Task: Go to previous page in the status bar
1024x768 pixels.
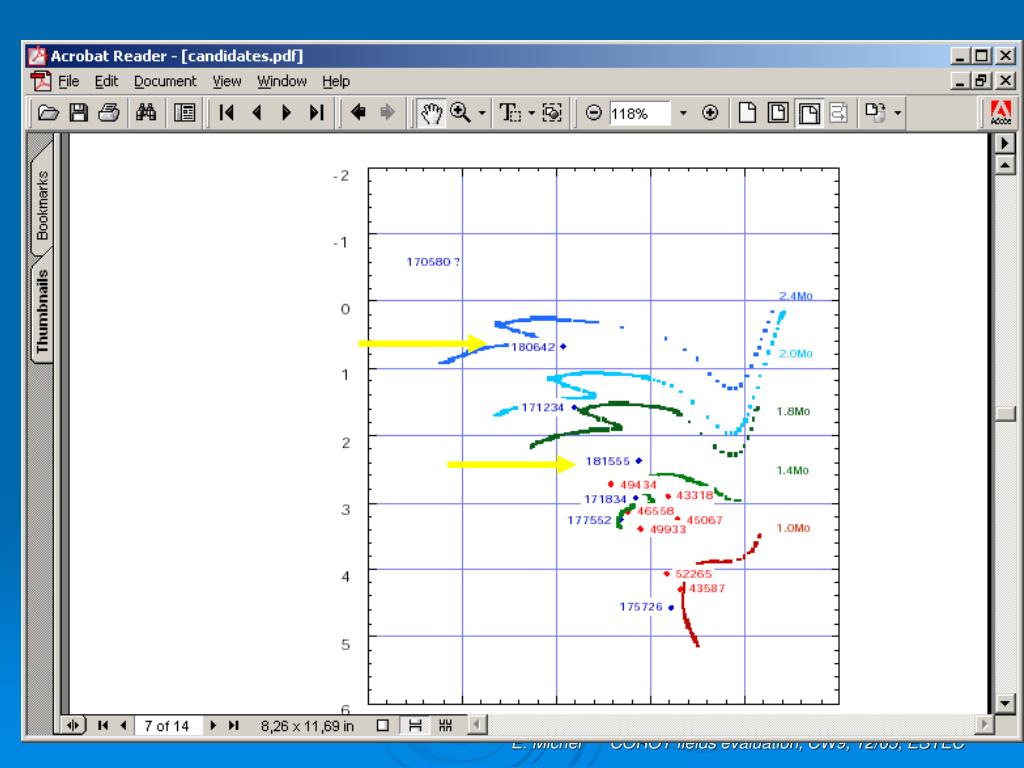Action: [x=123, y=726]
